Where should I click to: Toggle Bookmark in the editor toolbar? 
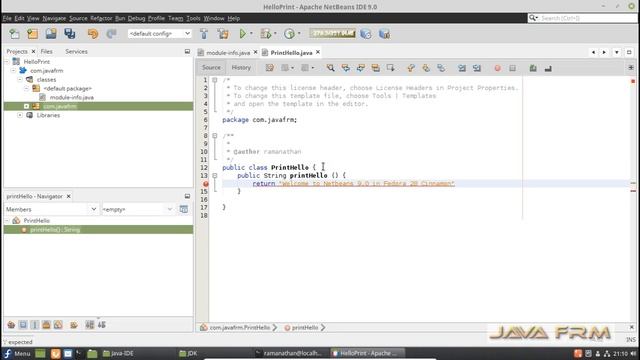click(x=441, y=68)
